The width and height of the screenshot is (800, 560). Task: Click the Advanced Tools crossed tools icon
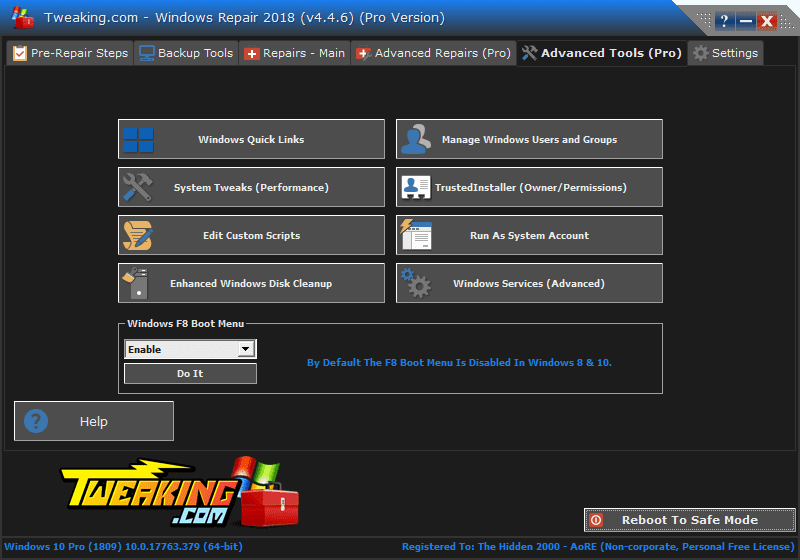[530, 53]
